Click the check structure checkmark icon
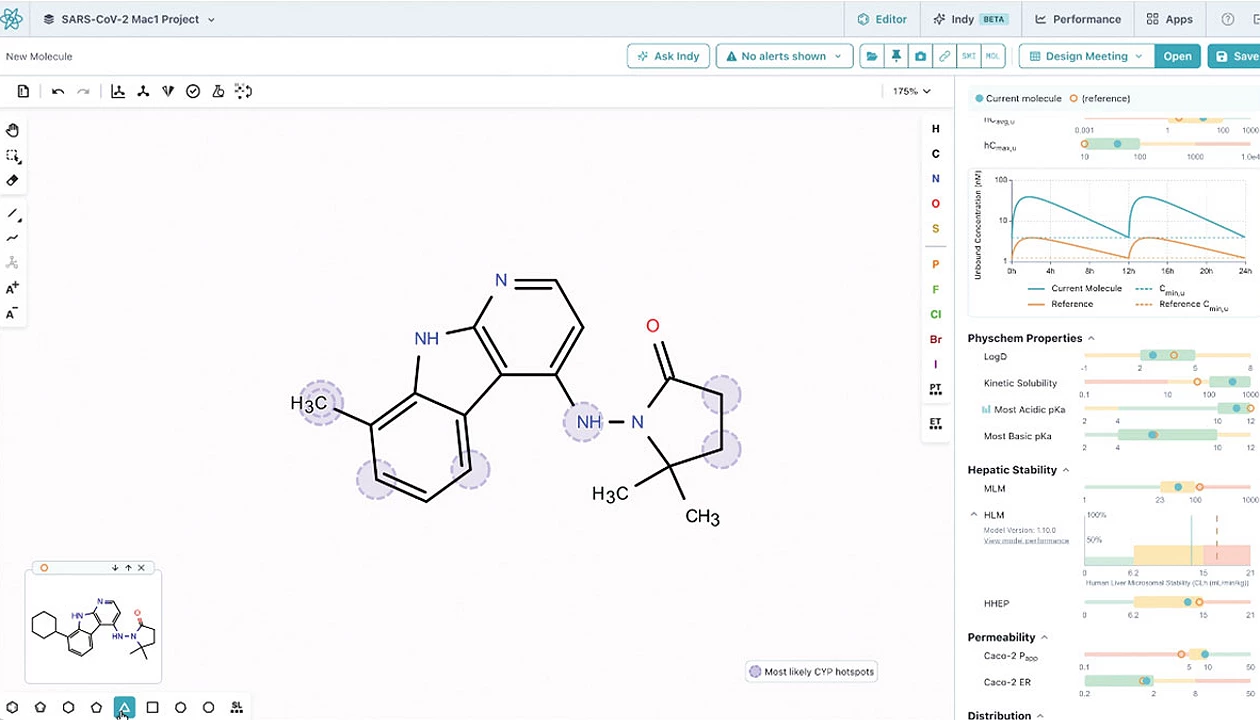Screen dimensions: 1260x720 [x=193, y=91]
